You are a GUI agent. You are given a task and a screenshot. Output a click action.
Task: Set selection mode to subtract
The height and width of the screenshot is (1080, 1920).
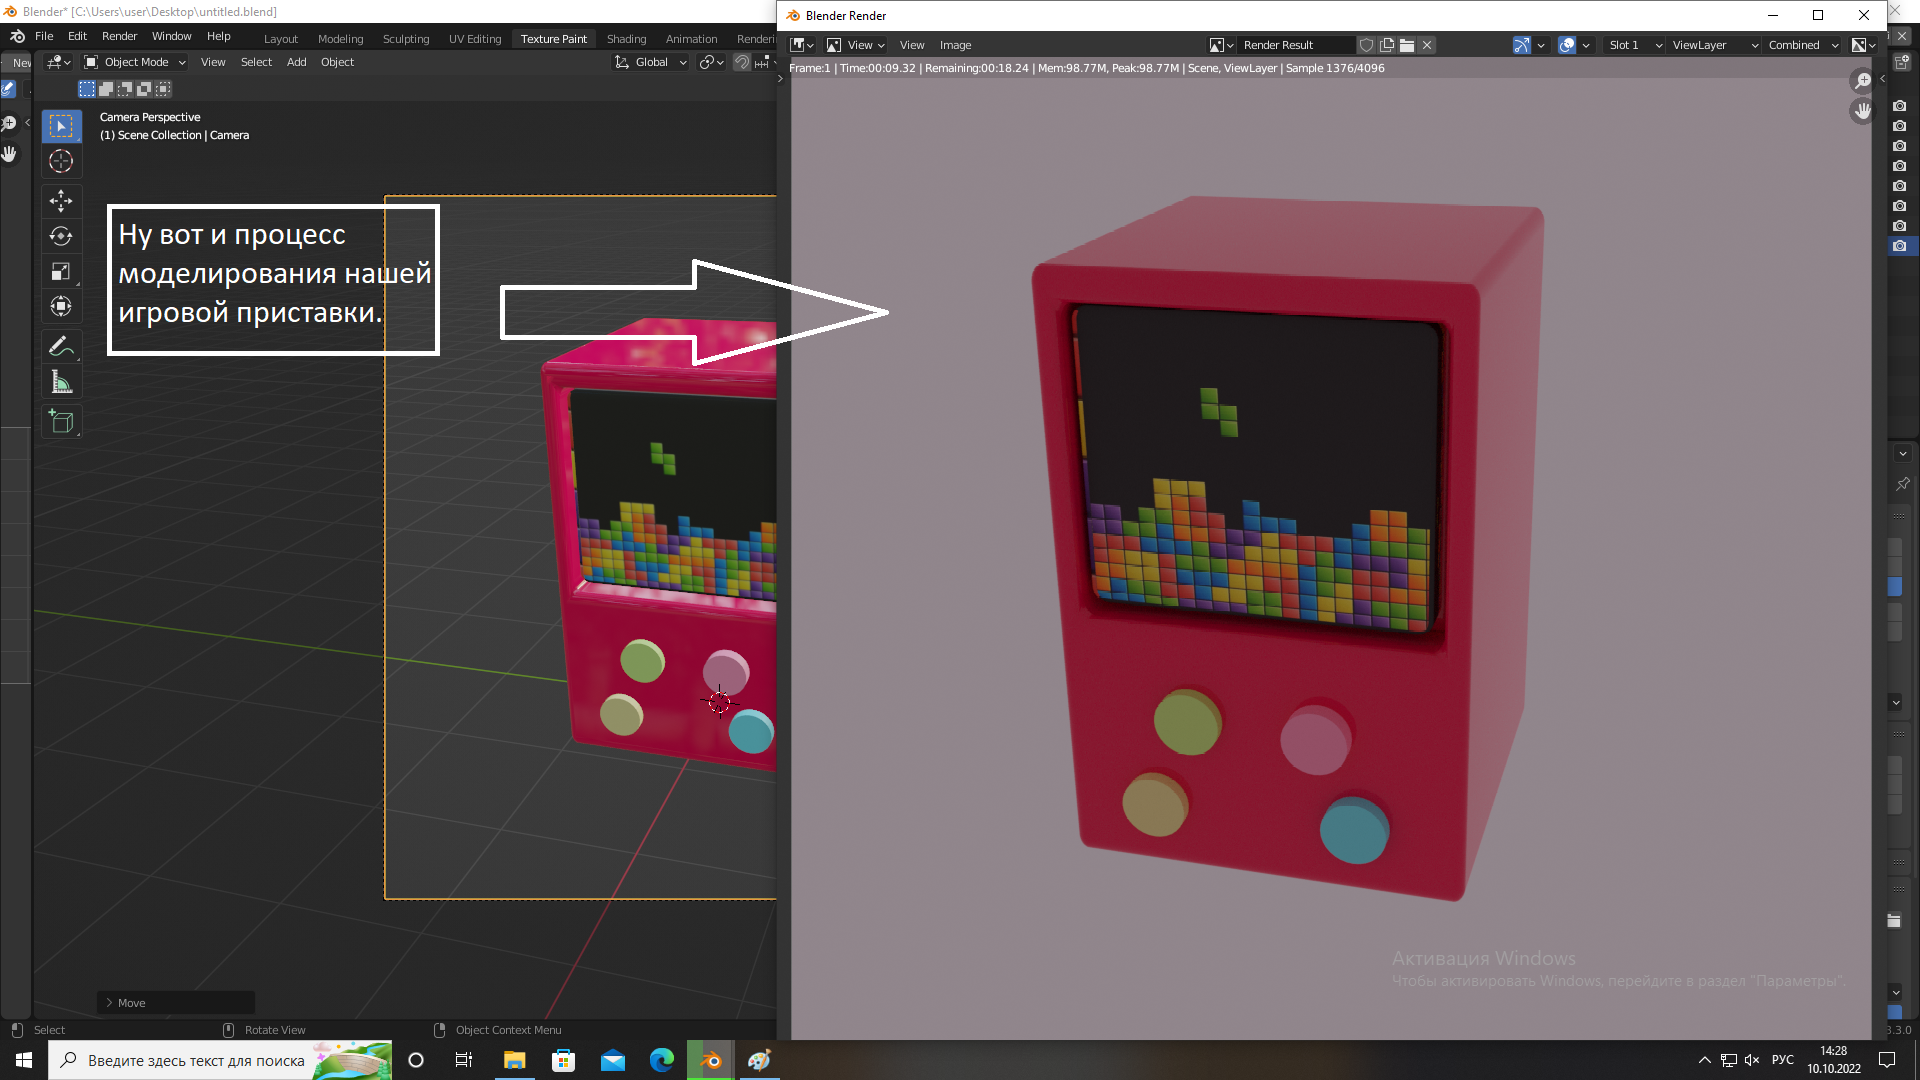pyautogui.click(x=125, y=89)
